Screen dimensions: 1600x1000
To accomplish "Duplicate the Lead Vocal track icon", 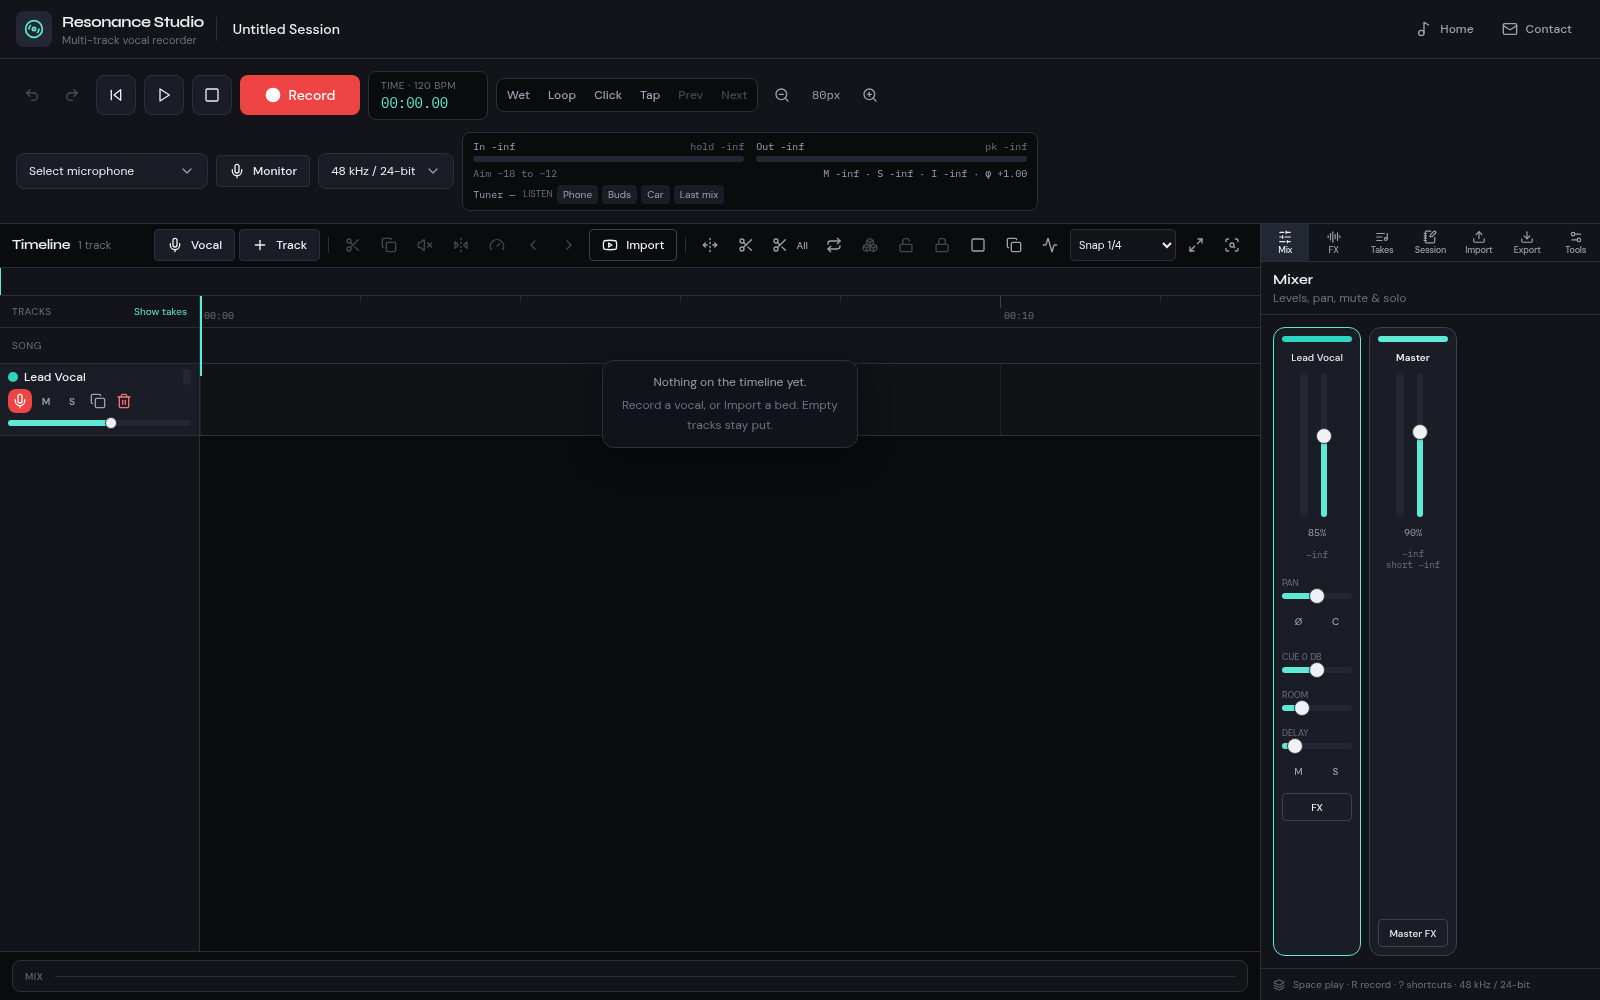I will point(98,401).
